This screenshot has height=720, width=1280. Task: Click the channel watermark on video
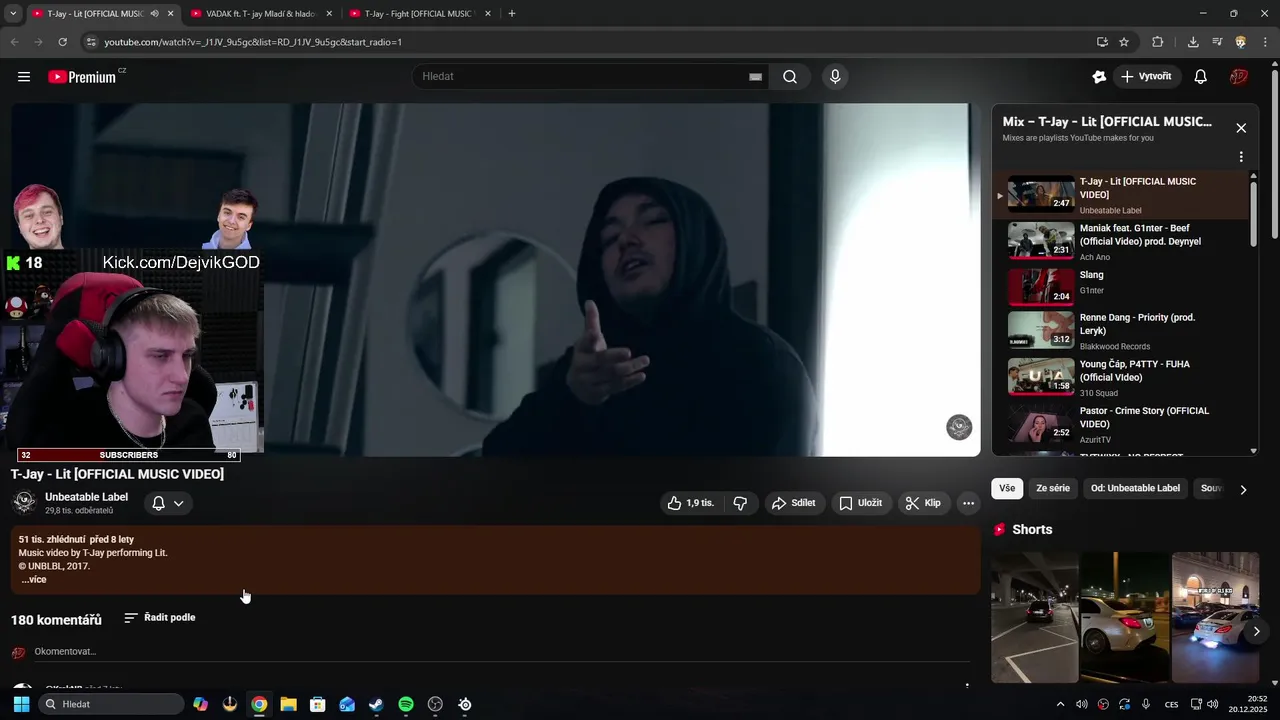[x=959, y=427]
